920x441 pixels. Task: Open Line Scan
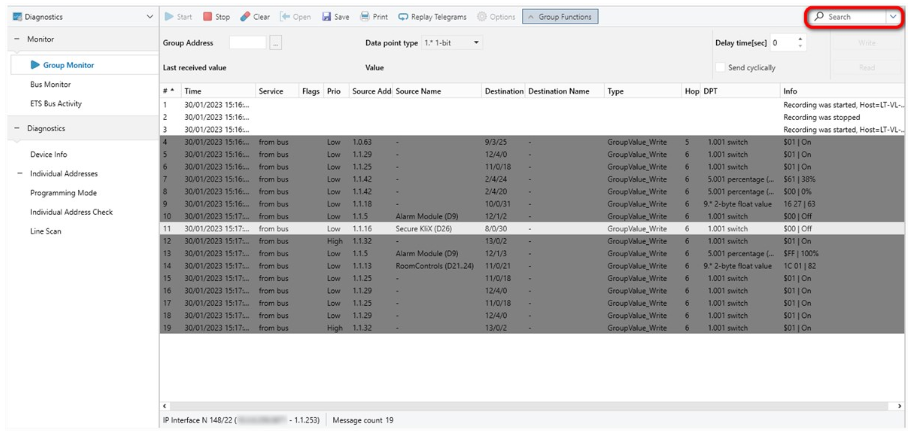click(46, 232)
